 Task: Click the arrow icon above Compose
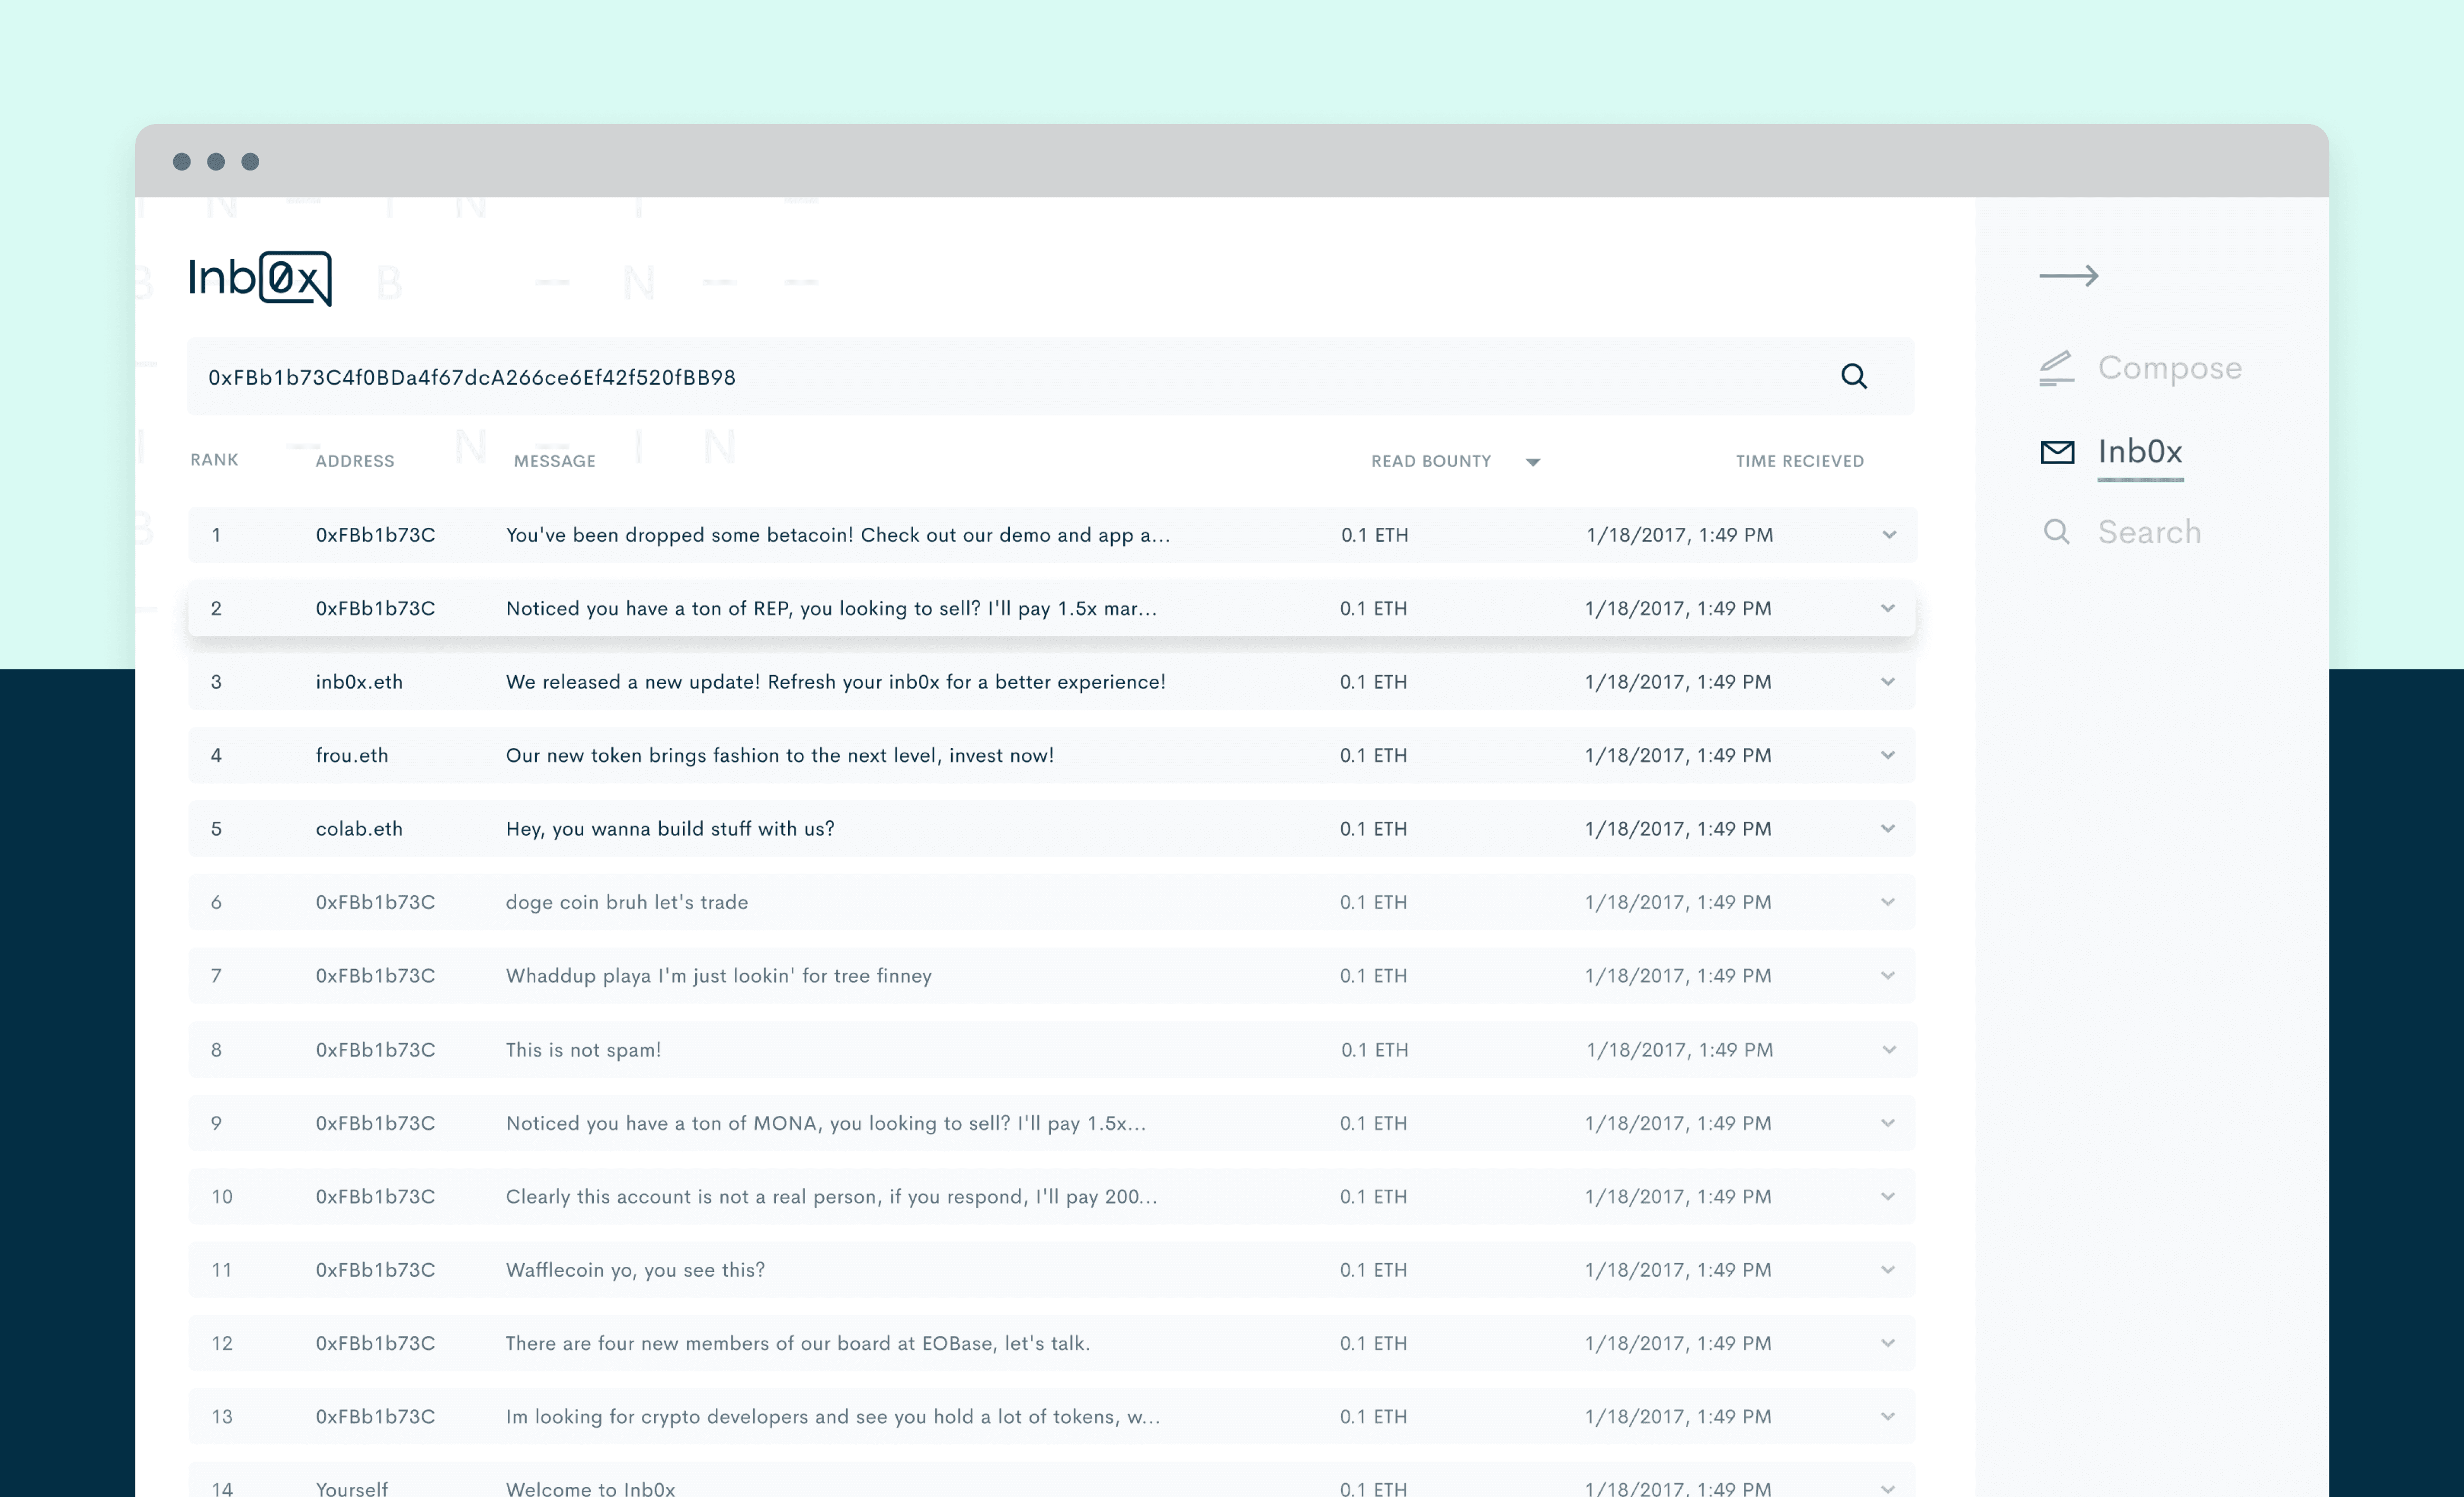click(x=2068, y=275)
